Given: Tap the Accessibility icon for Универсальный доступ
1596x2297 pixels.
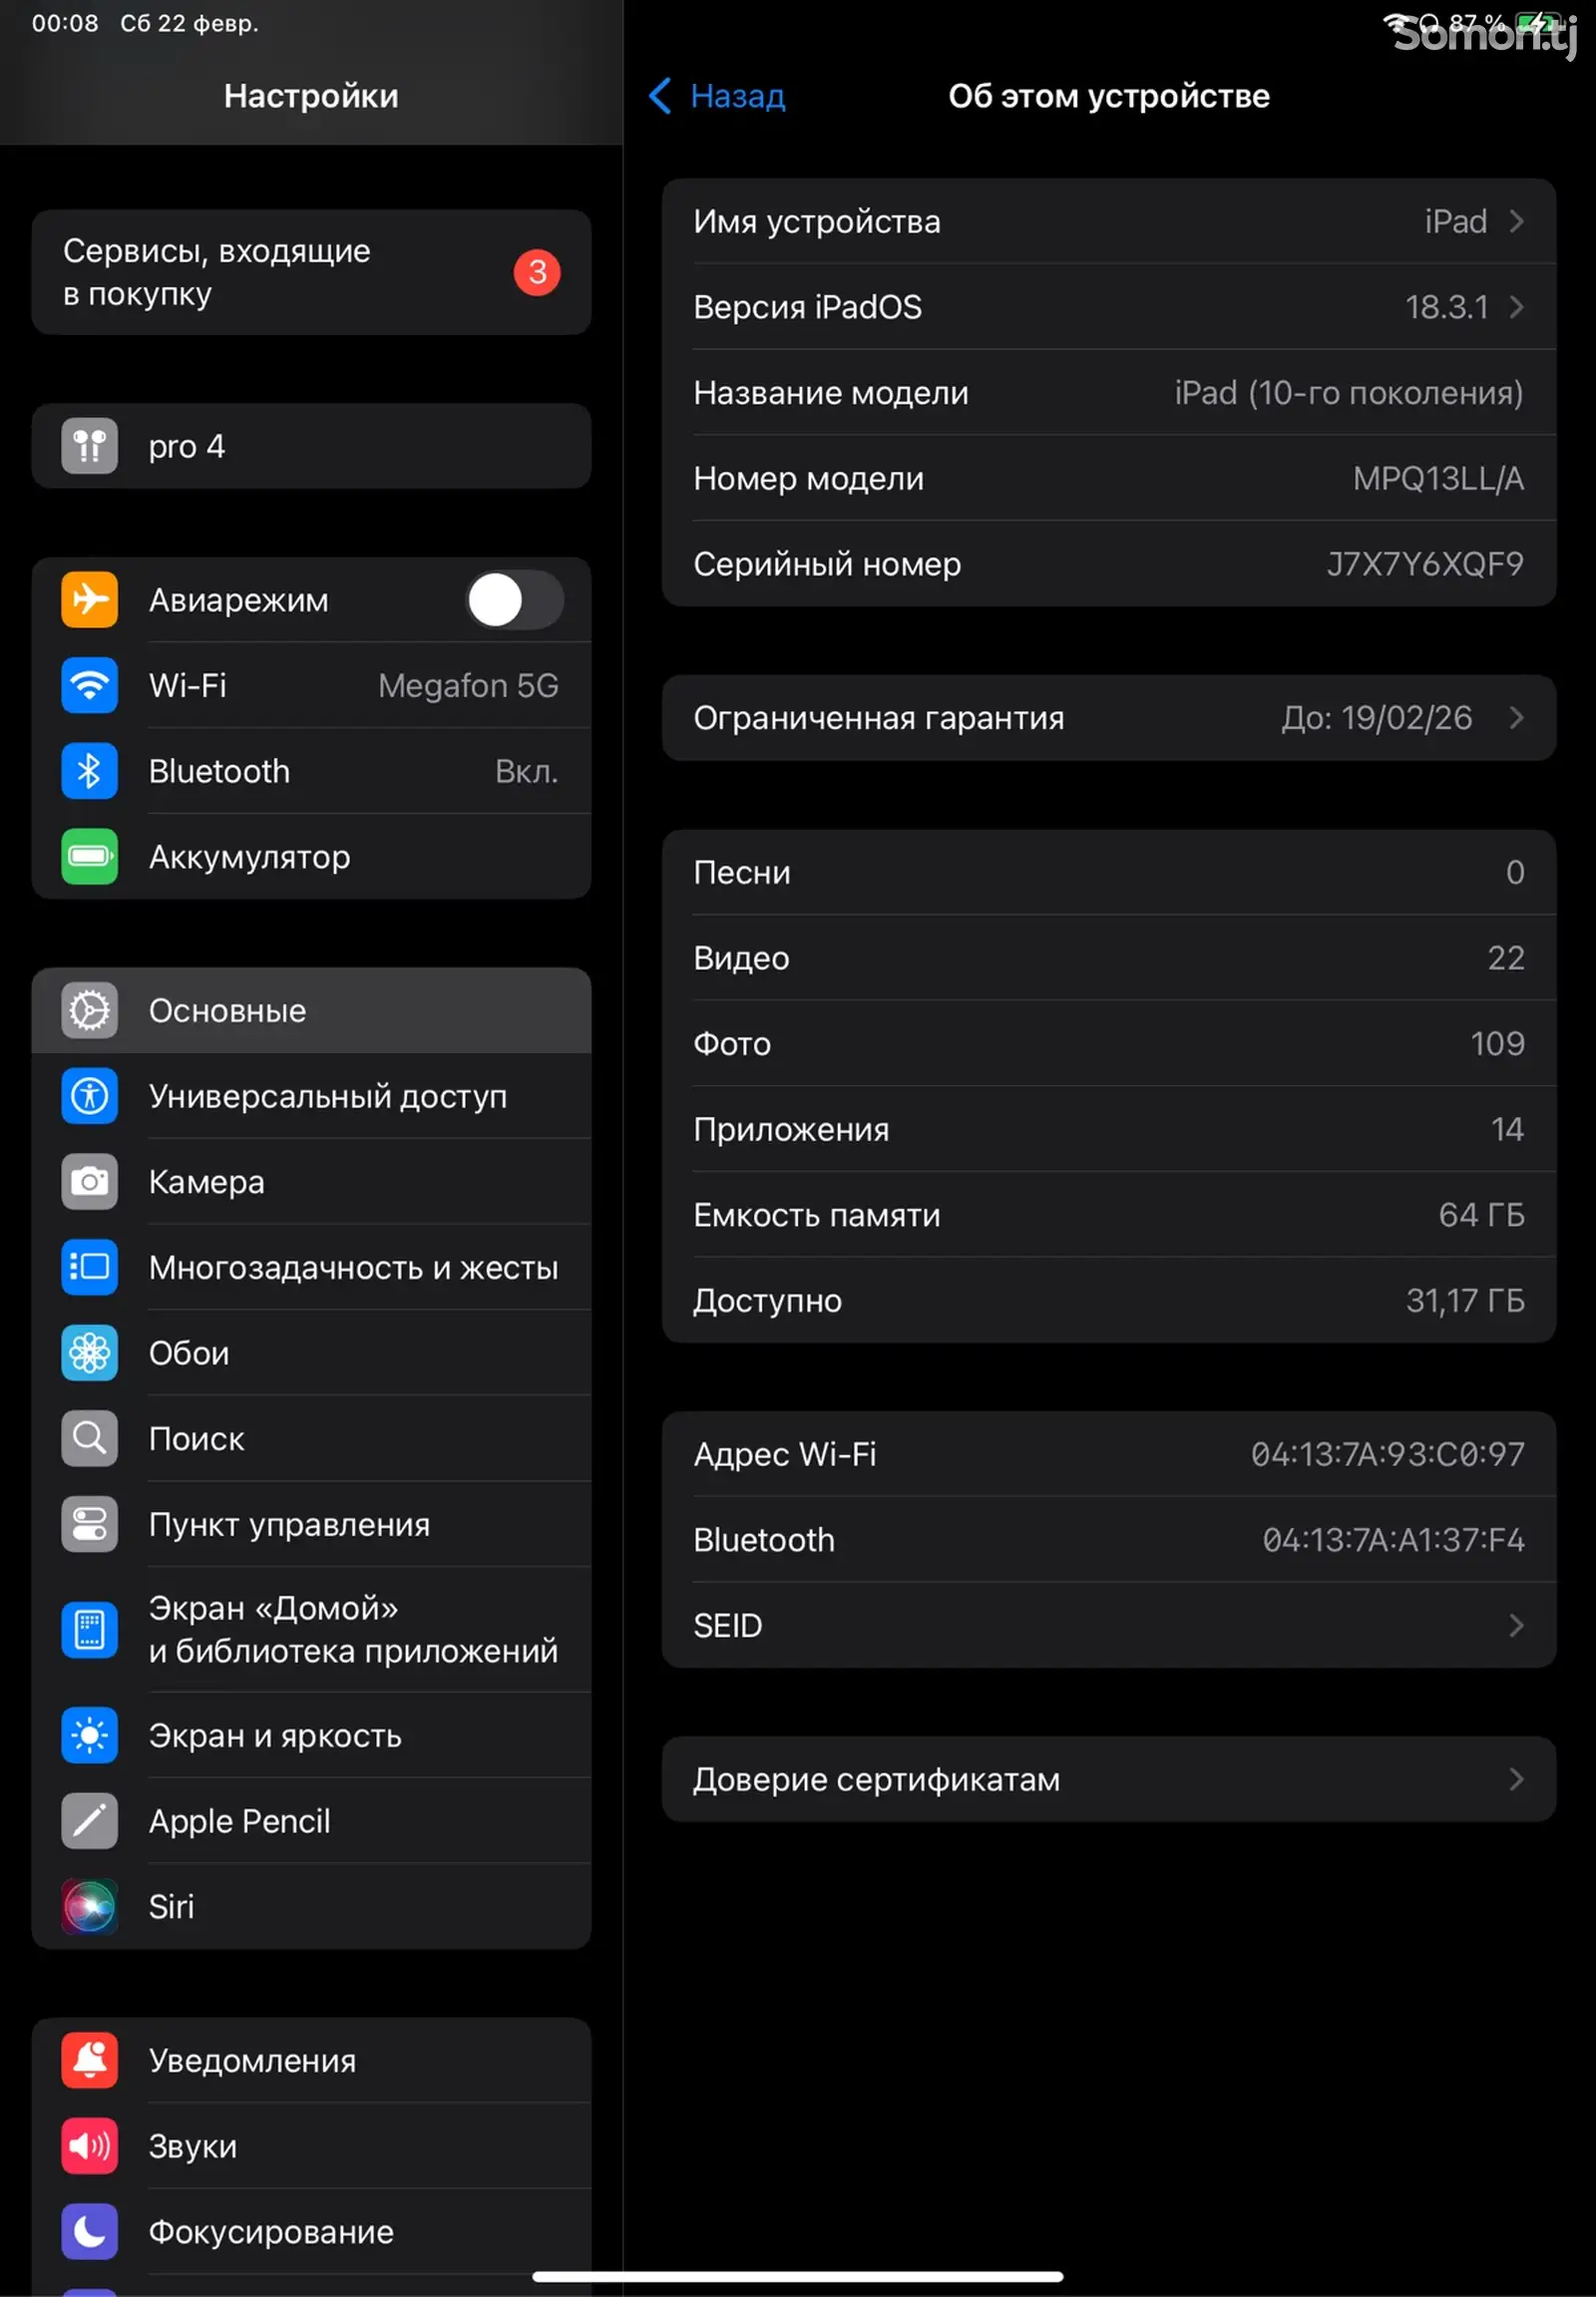Looking at the screenshot, I should tap(89, 1096).
